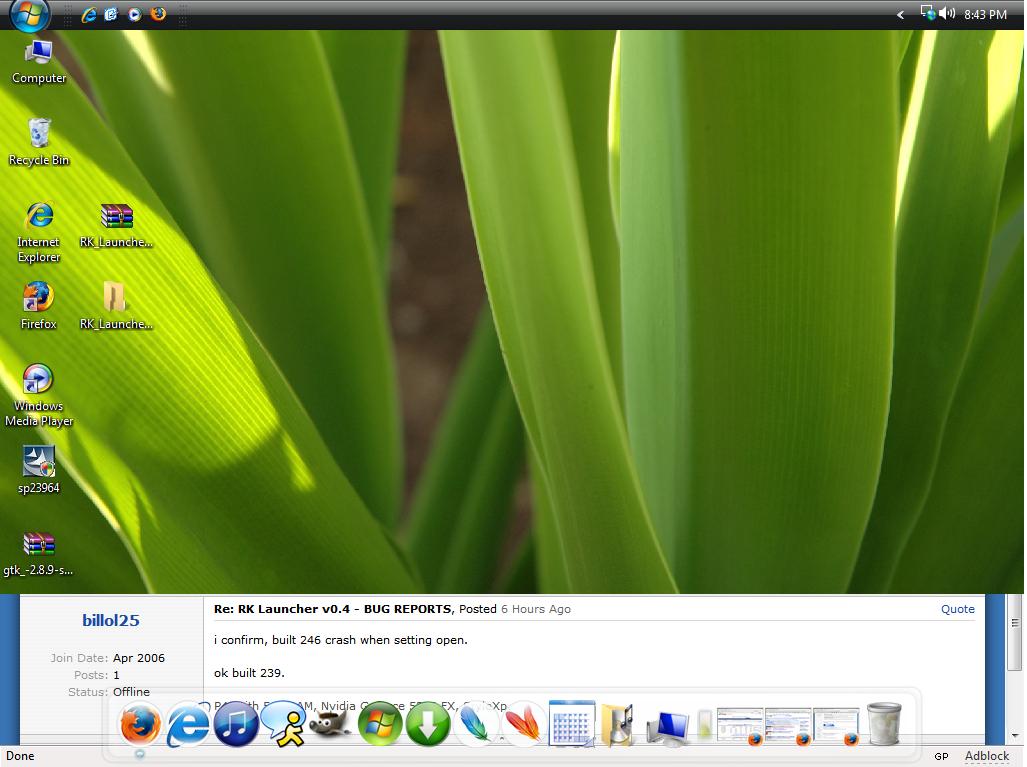Open the orange feather dock icon
The height and width of the screenshot is (767, 1027).
[524, 724]
